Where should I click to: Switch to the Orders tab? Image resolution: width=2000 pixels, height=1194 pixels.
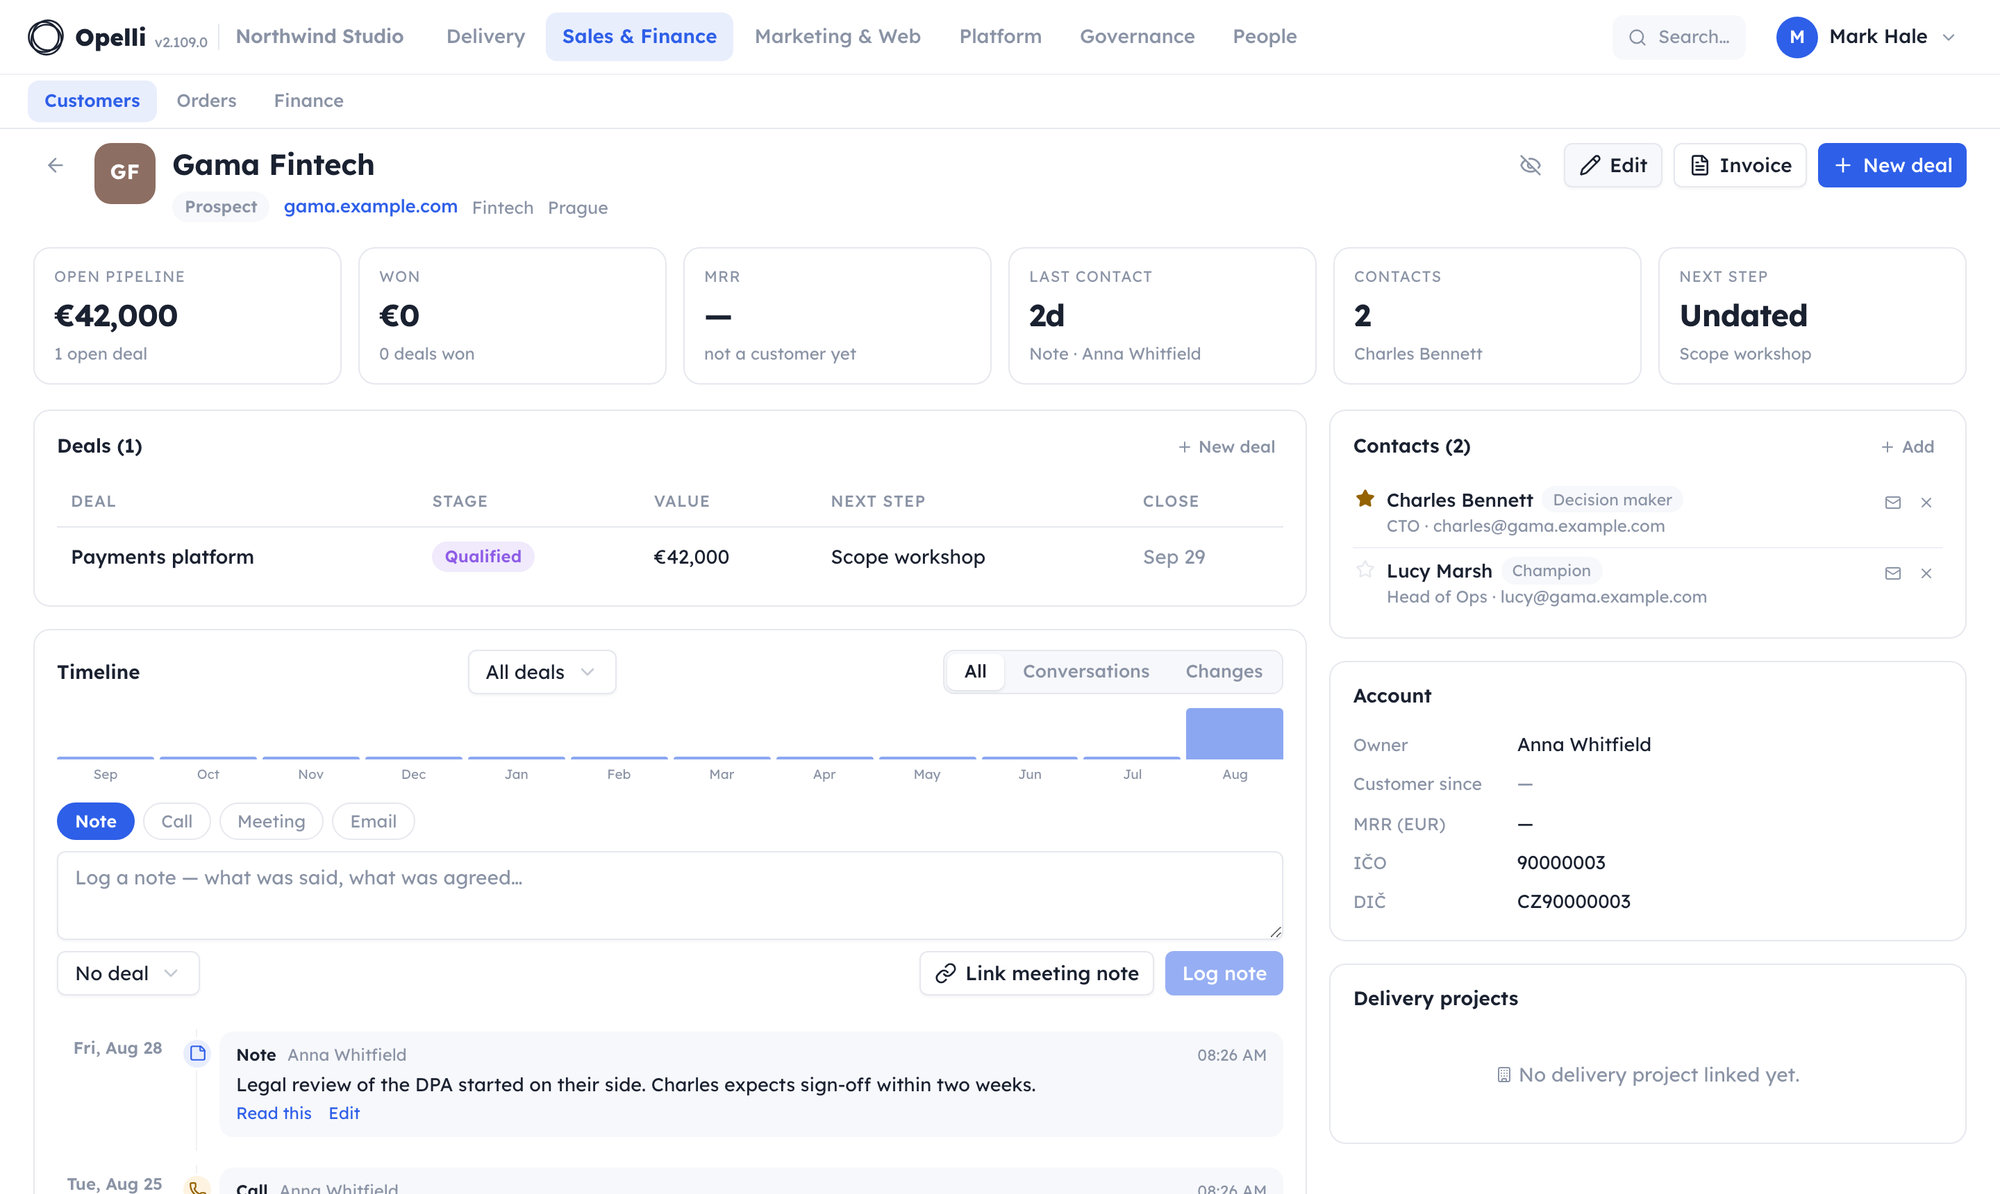point(207,101)
